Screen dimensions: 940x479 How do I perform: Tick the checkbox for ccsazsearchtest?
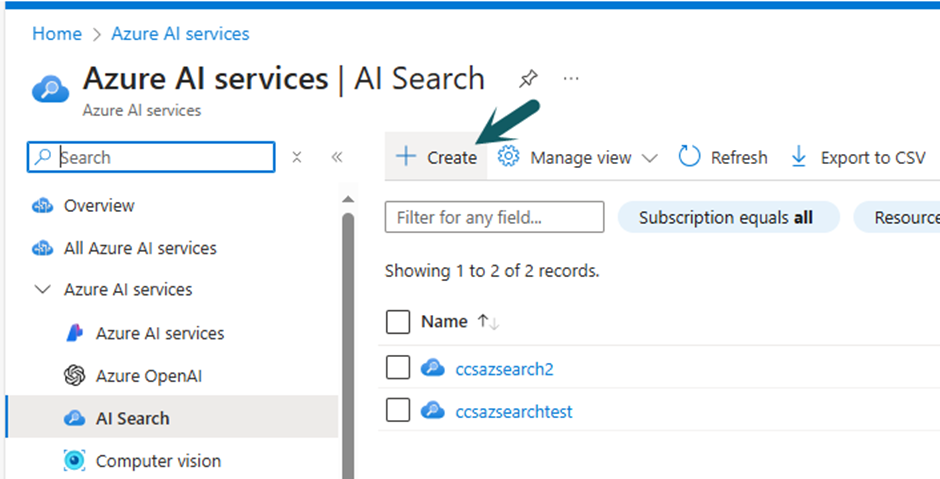[398, 411]
